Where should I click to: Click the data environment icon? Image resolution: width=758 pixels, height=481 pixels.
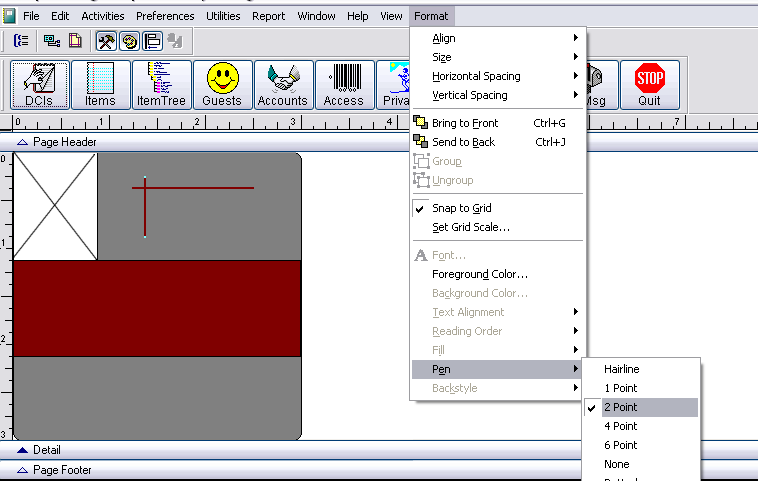pos(52,41)
